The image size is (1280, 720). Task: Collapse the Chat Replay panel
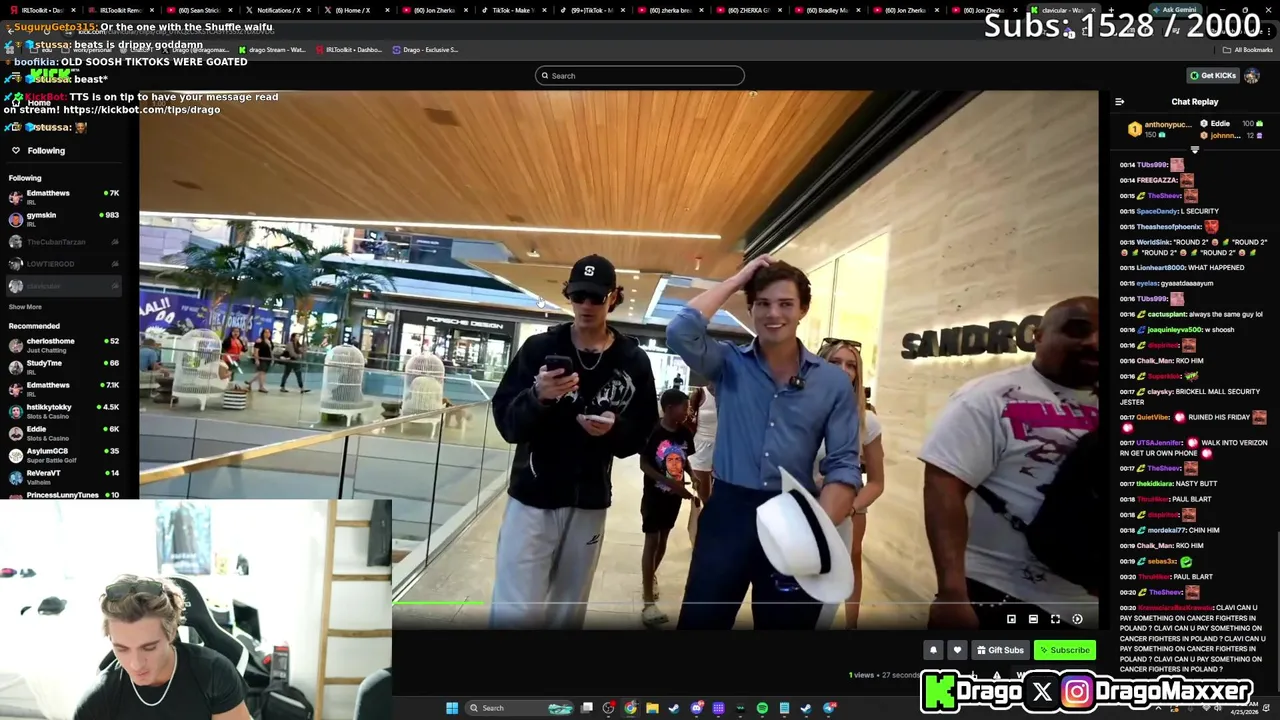tap(1119, 102)
